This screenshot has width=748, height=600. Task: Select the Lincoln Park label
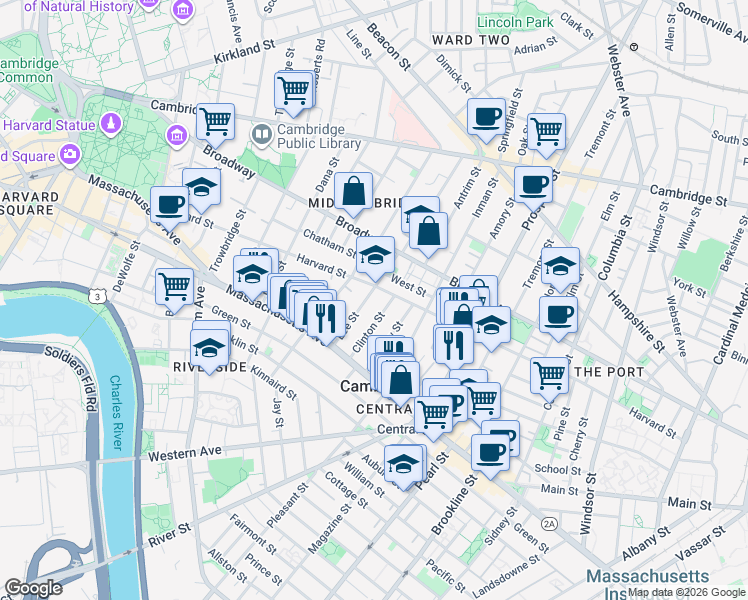click(x=515, y=22)
